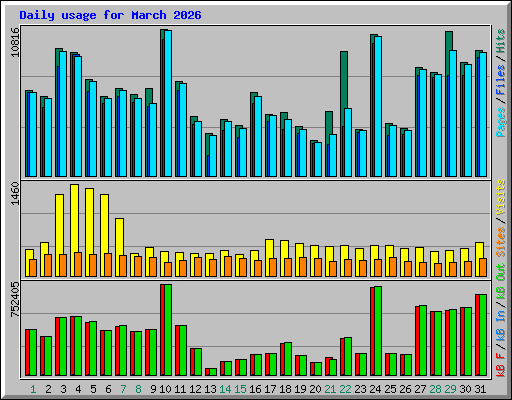
Task: Click the cyan Pages bar for day 10
Action: (168, 103)
